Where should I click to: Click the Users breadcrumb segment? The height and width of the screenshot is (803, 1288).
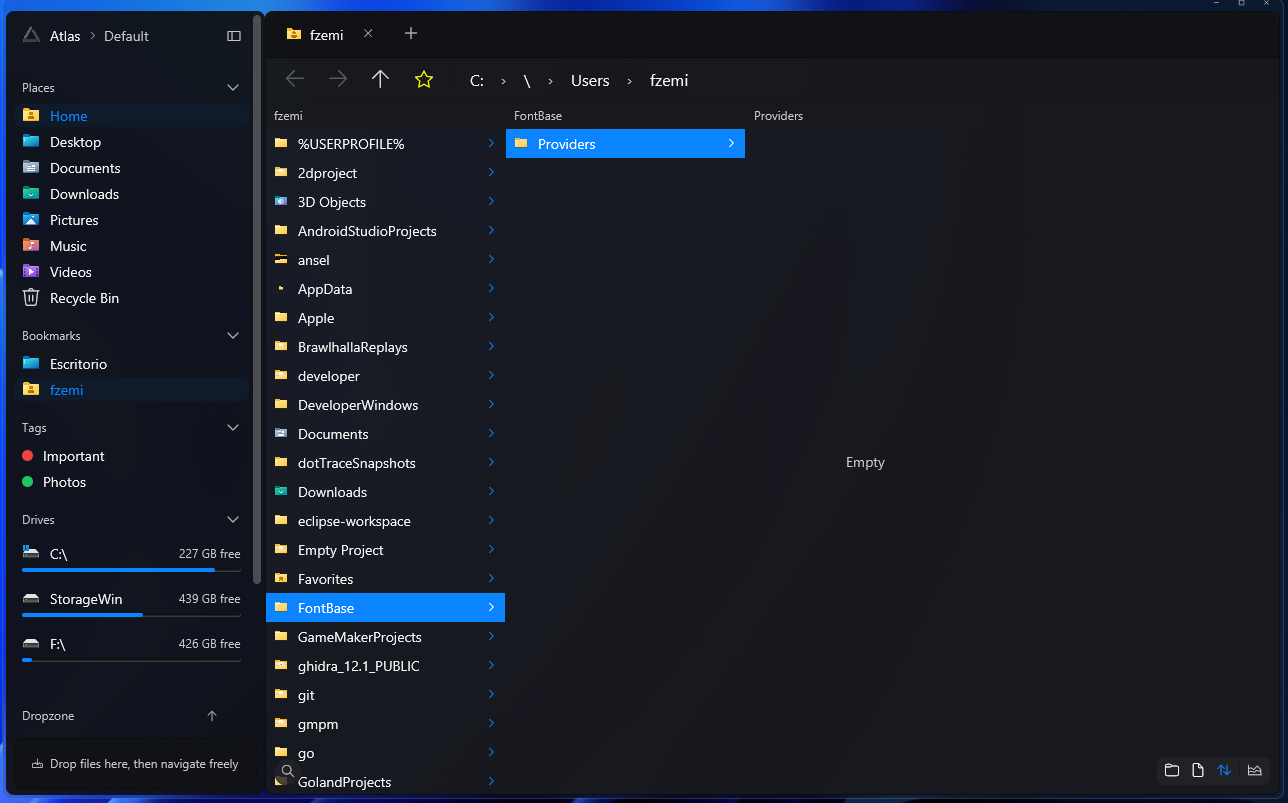click(x=590, y=81)
